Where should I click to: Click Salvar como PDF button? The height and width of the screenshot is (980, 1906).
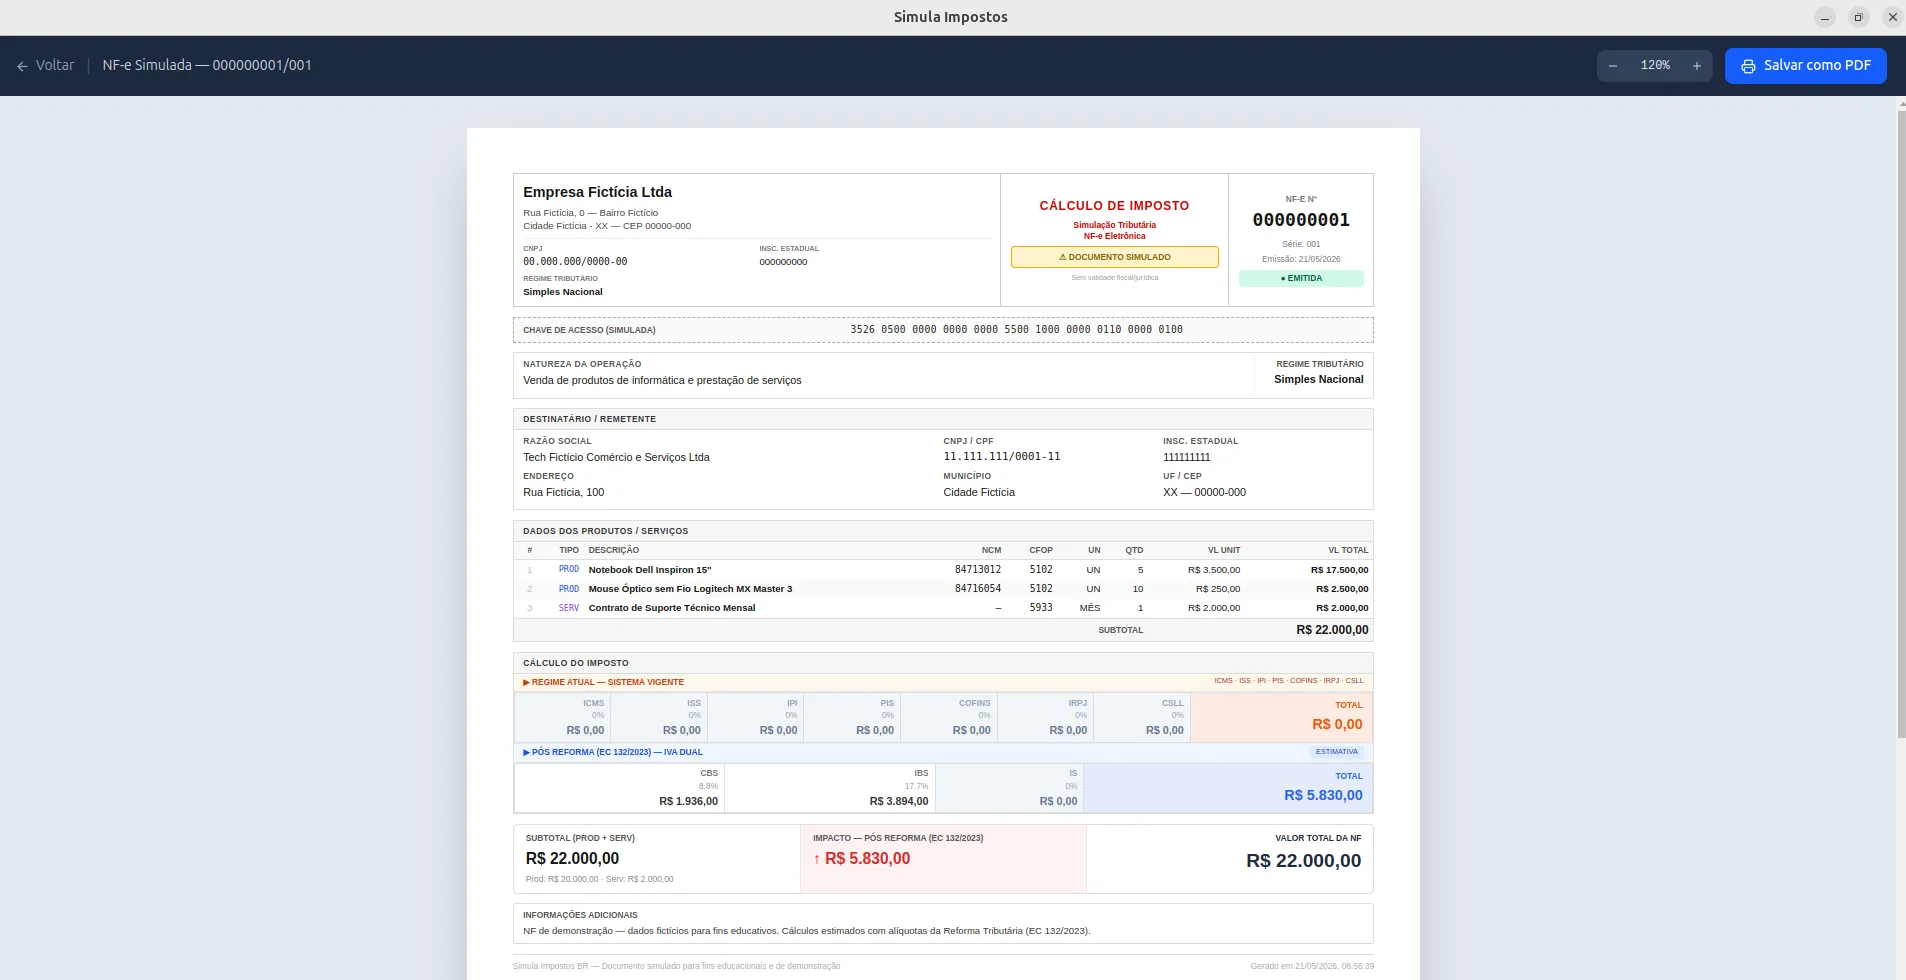point(1806,66)
